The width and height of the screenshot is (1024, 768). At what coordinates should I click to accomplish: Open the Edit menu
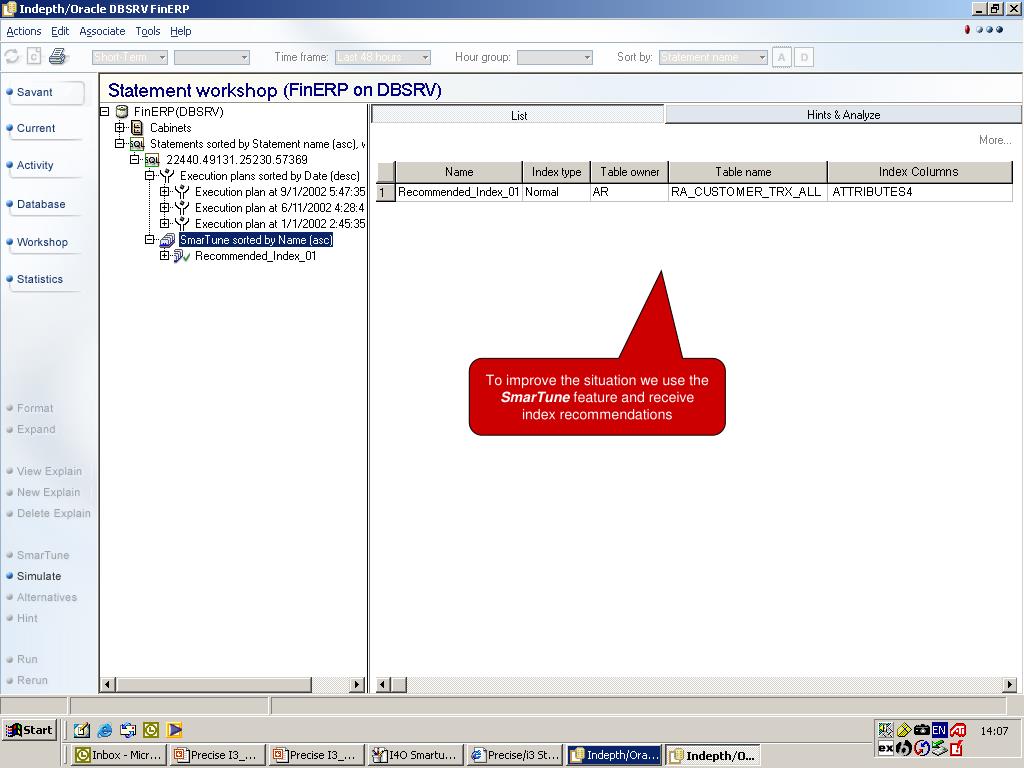pyautogui.click(x=60, y=31)
